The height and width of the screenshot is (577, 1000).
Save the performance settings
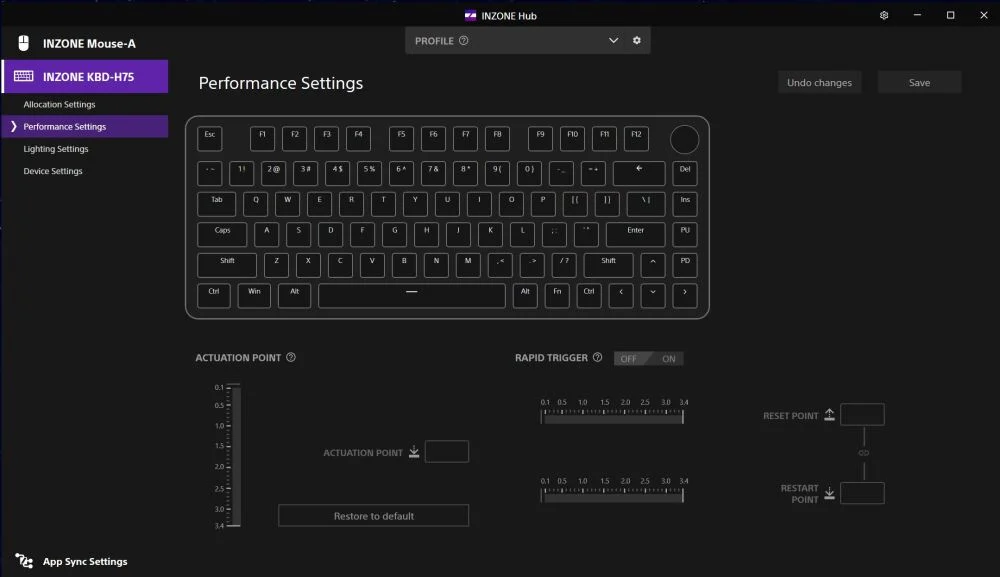(919, 82)
